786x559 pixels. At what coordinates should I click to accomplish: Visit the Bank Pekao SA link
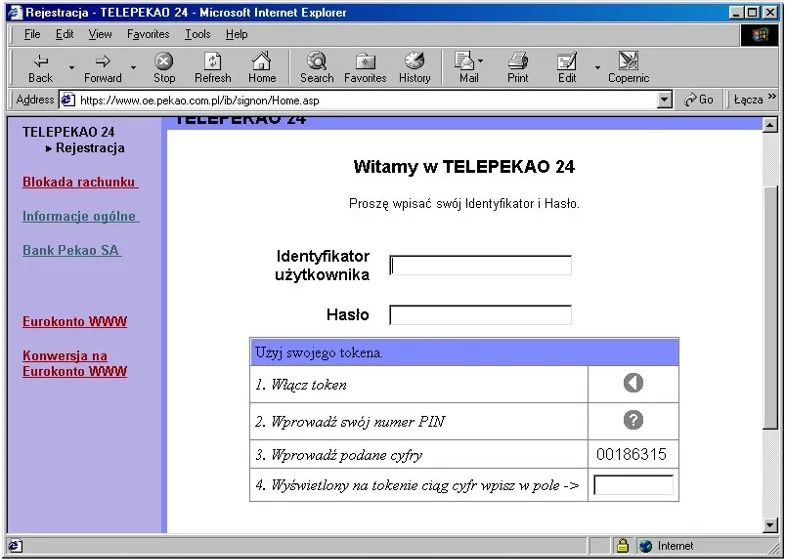[x=71, y=250]
